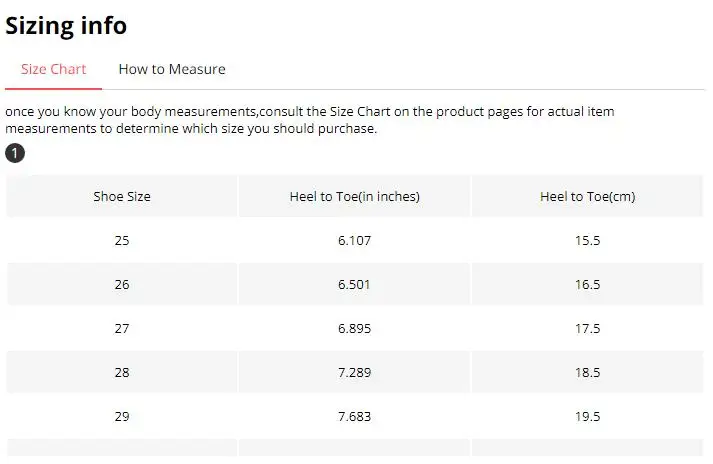Click shoe size 27 cell
Screen dimensions: 713x464
122,328
